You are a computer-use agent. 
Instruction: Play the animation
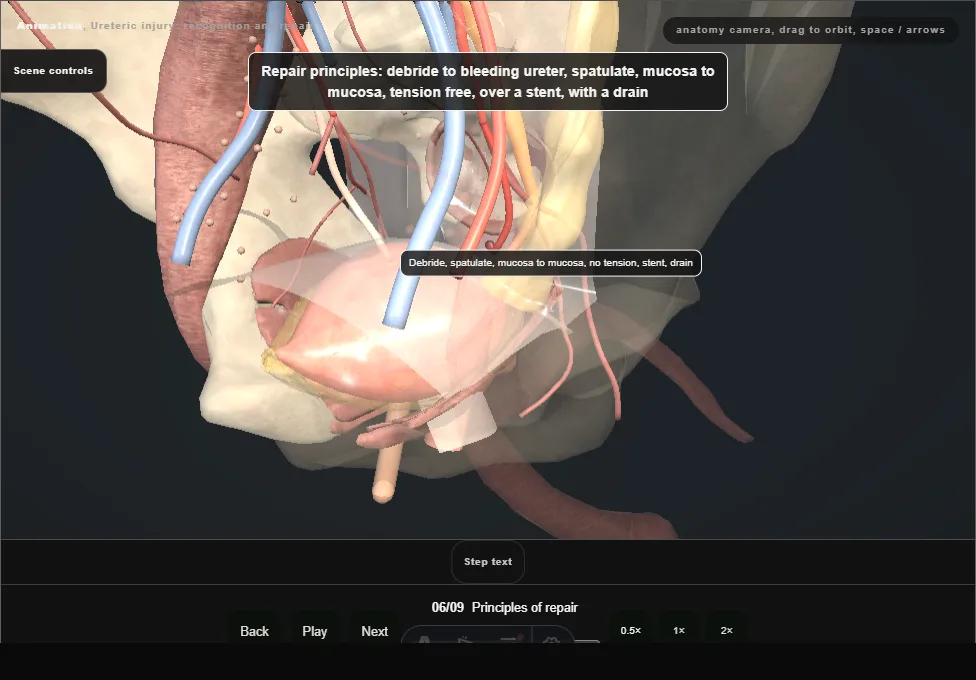[315, 631]
